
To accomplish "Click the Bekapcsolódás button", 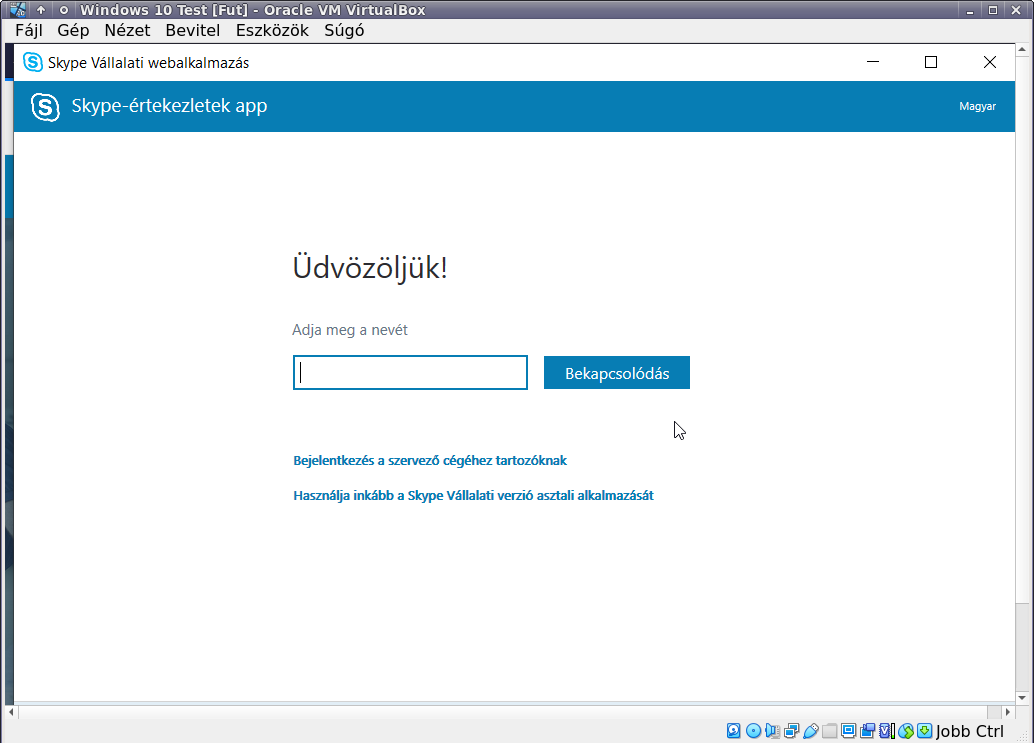I will pyautogui.click(x=617, y=373).
